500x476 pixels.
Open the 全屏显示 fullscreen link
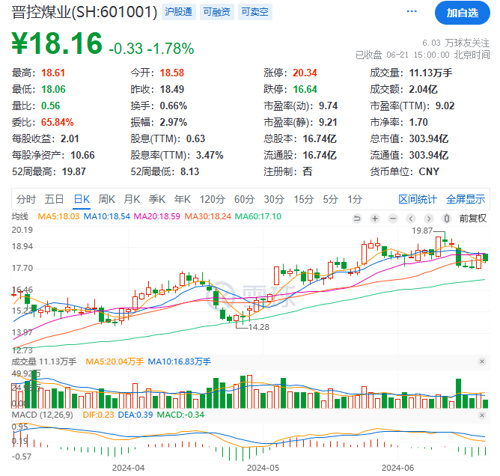[466, 199]
